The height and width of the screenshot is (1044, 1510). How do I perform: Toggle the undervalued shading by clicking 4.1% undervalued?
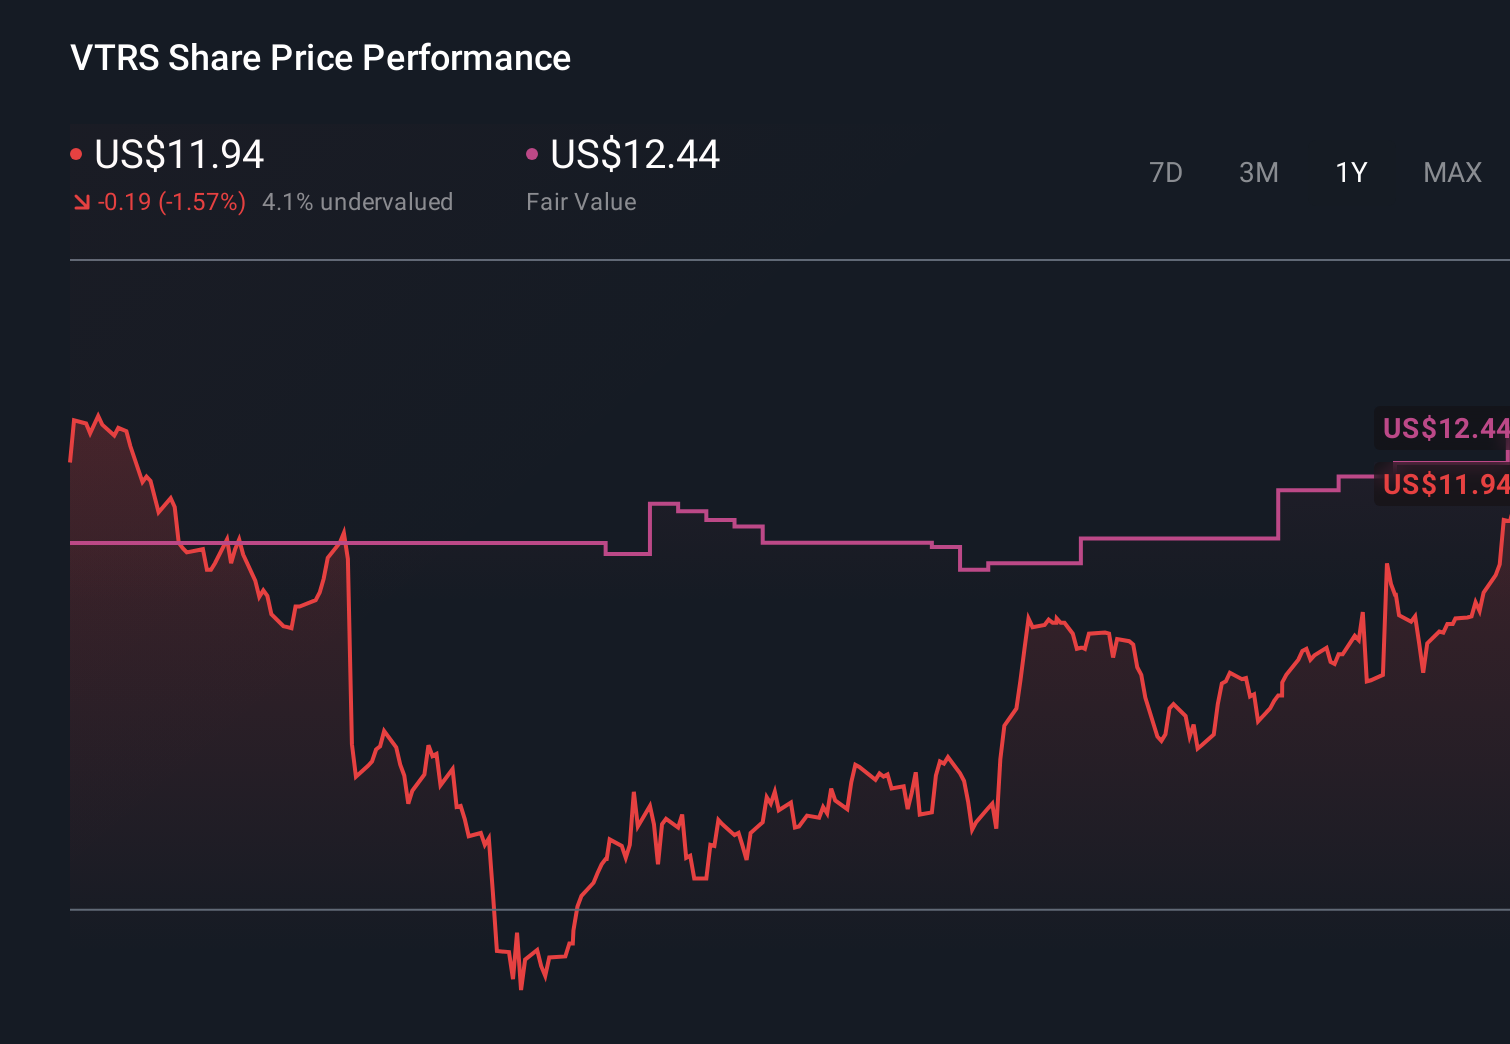(357, 201)
